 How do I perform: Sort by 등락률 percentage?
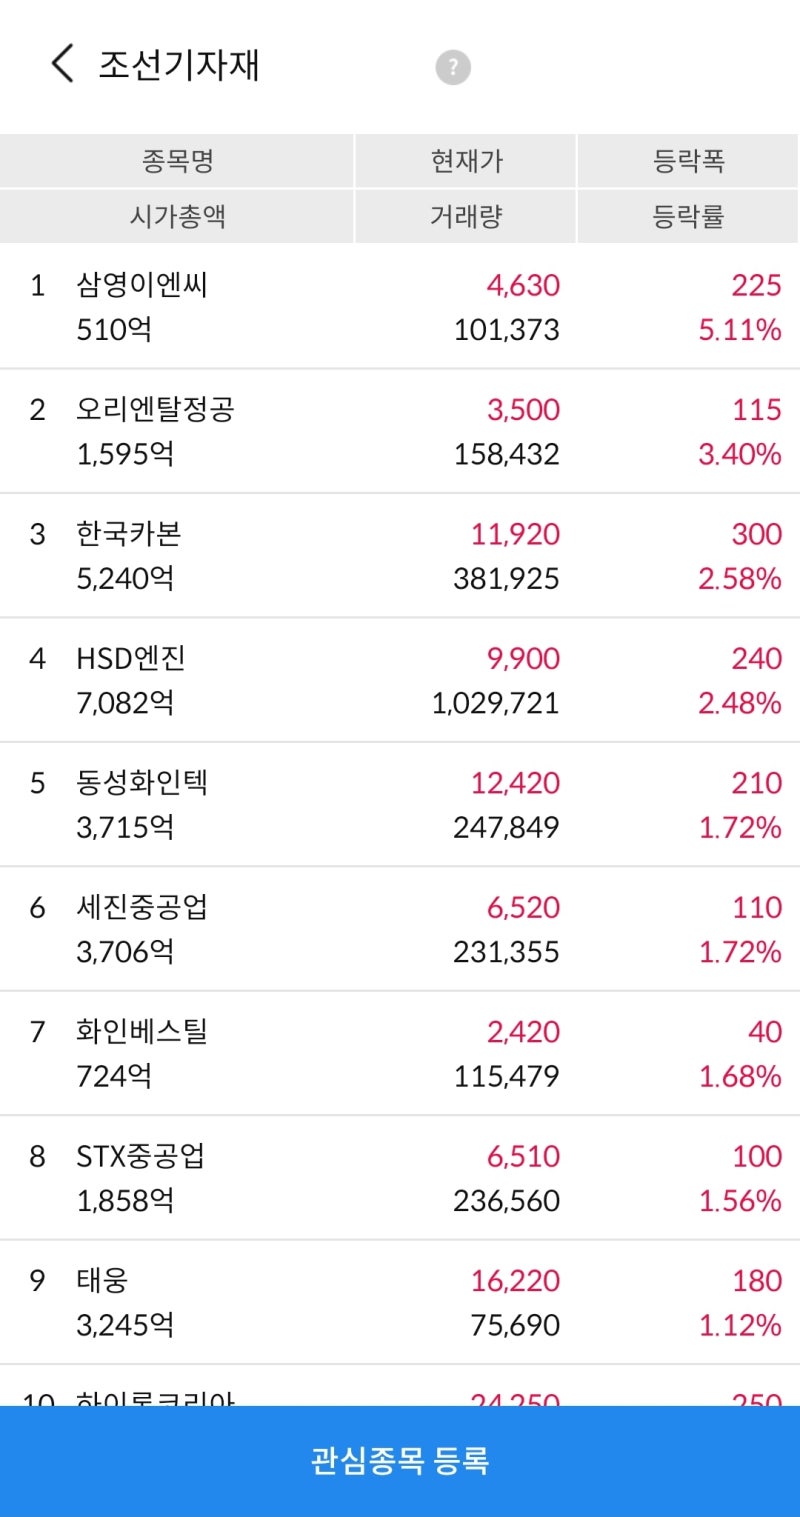pos(687,216)
